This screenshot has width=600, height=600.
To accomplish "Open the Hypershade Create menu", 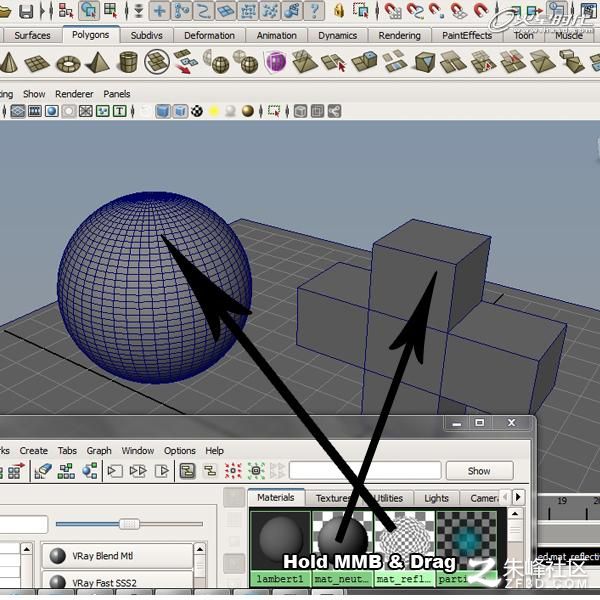I will [x=34, y=450].
